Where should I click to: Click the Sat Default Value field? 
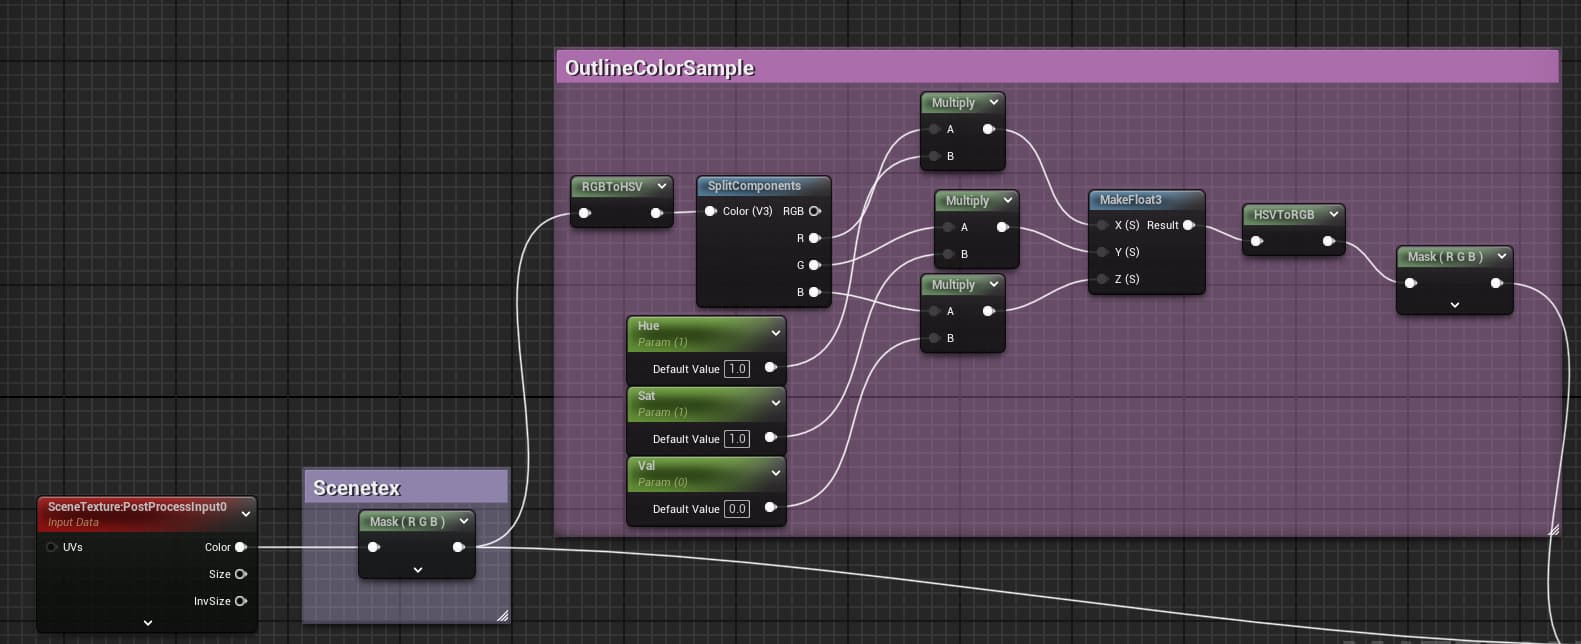(x=737, y=439)
